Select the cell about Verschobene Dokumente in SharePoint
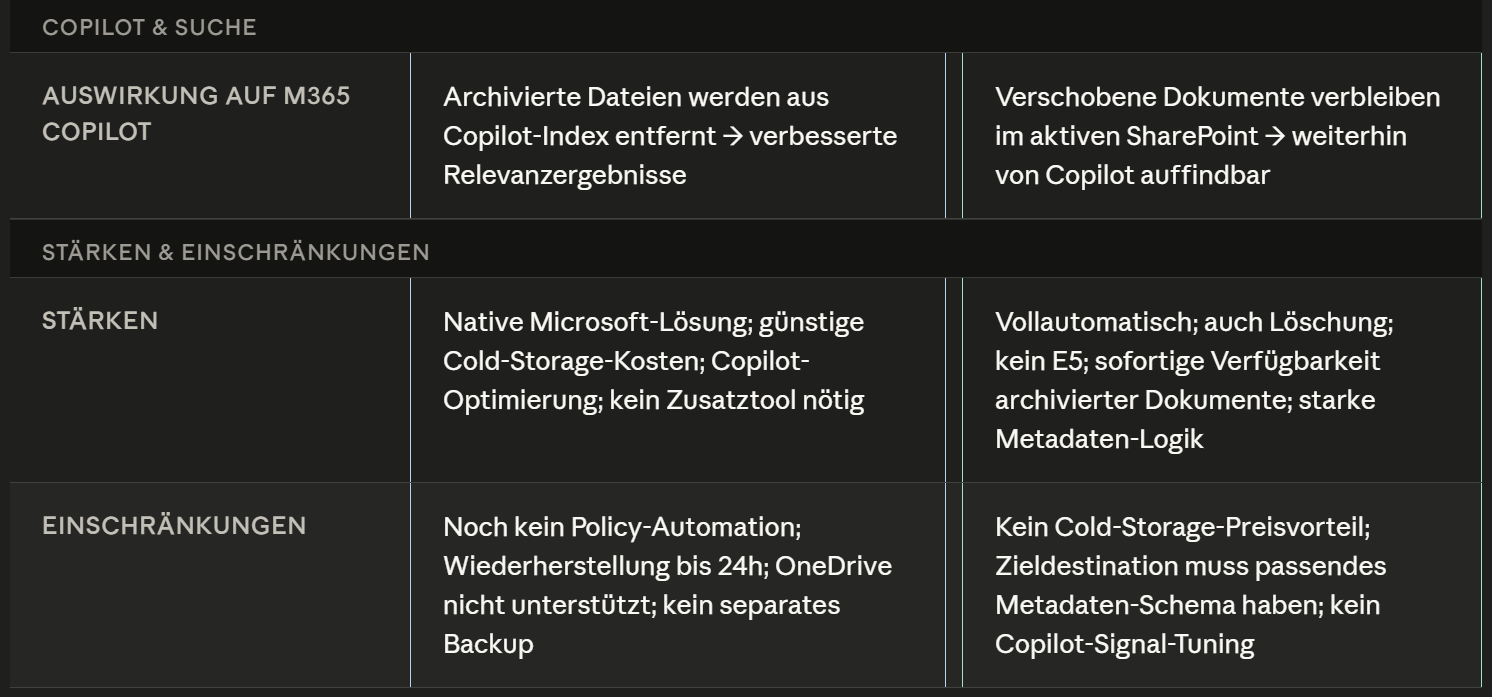1492x697 pixels. pyautogui.click(x=1221, y=135)
